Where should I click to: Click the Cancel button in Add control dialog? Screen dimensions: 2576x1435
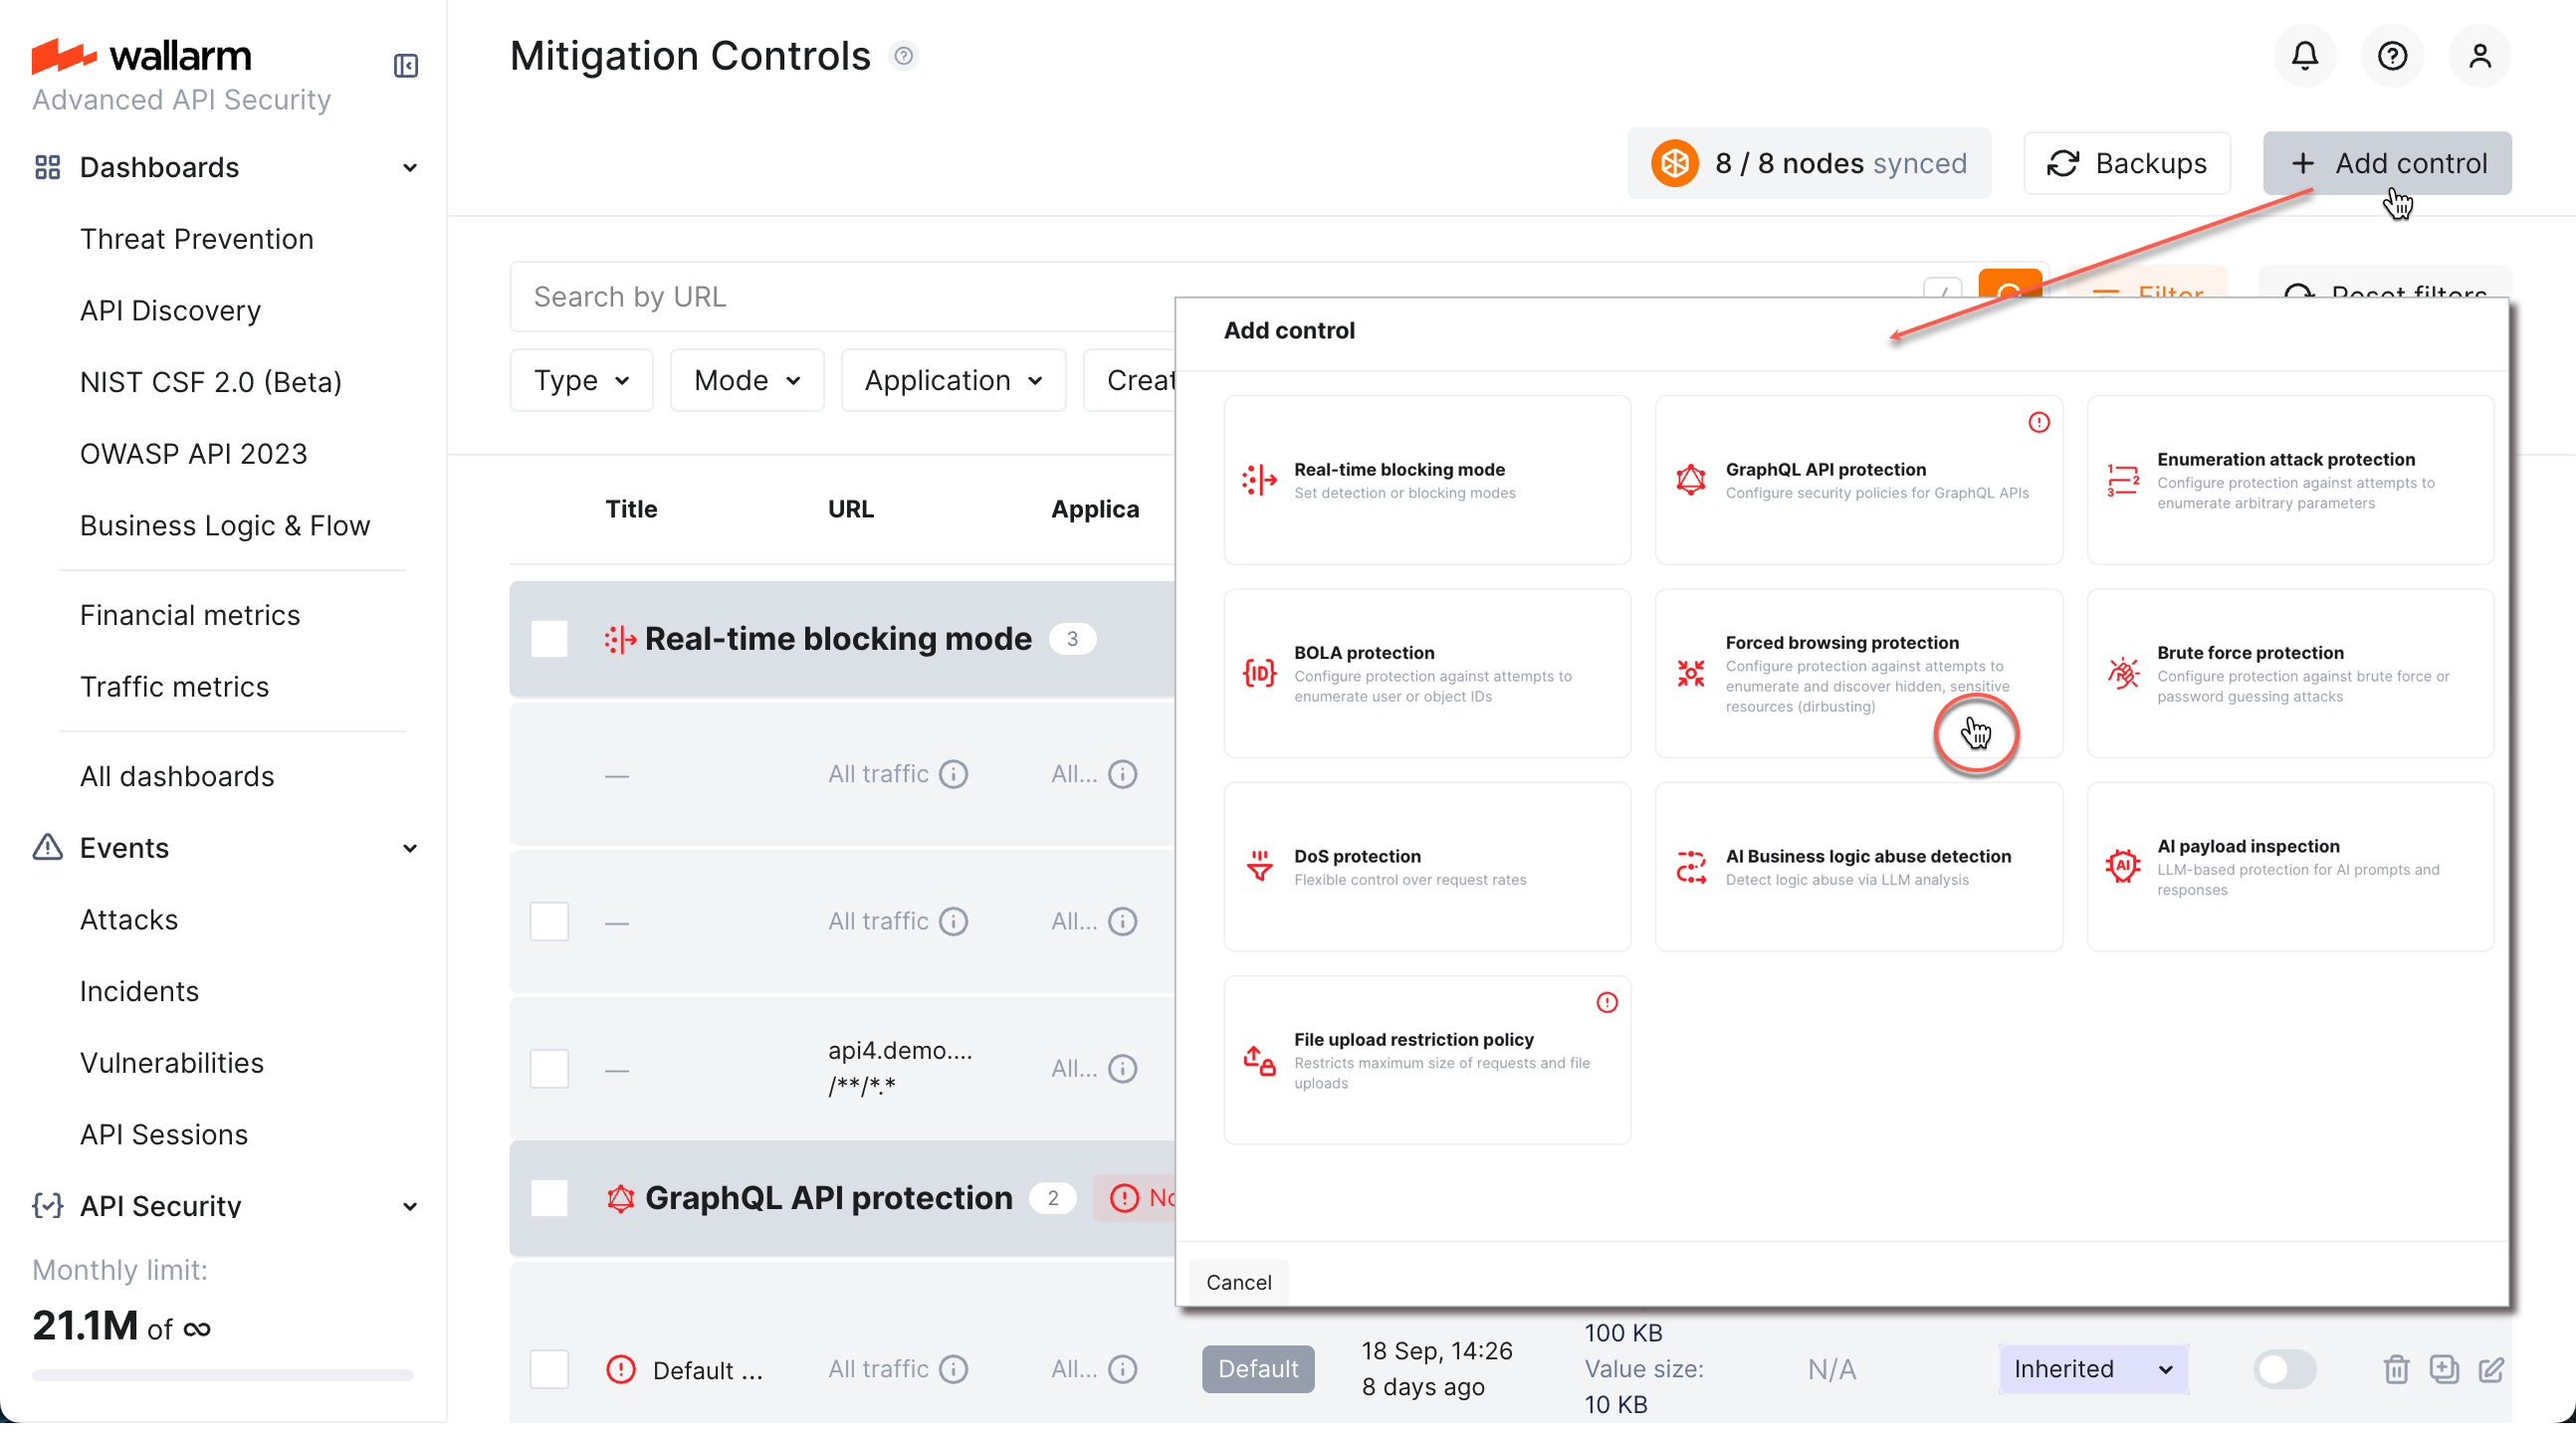click(1239, 1281)
